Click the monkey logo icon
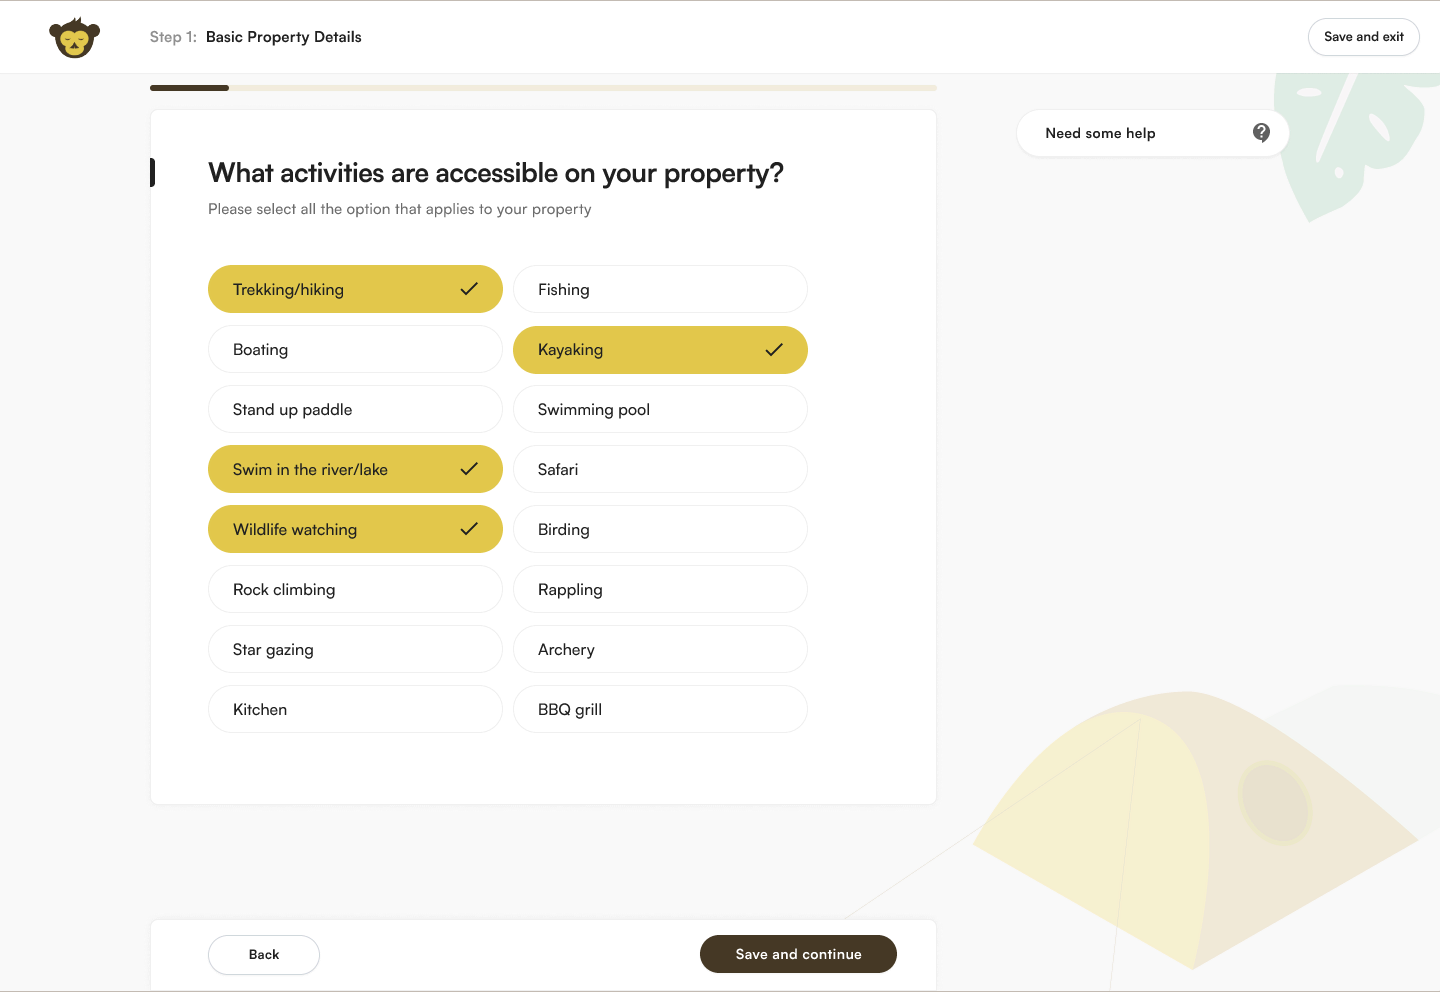Image resolution: width=1440 pixels, height=992 pixels. [74, 38]
